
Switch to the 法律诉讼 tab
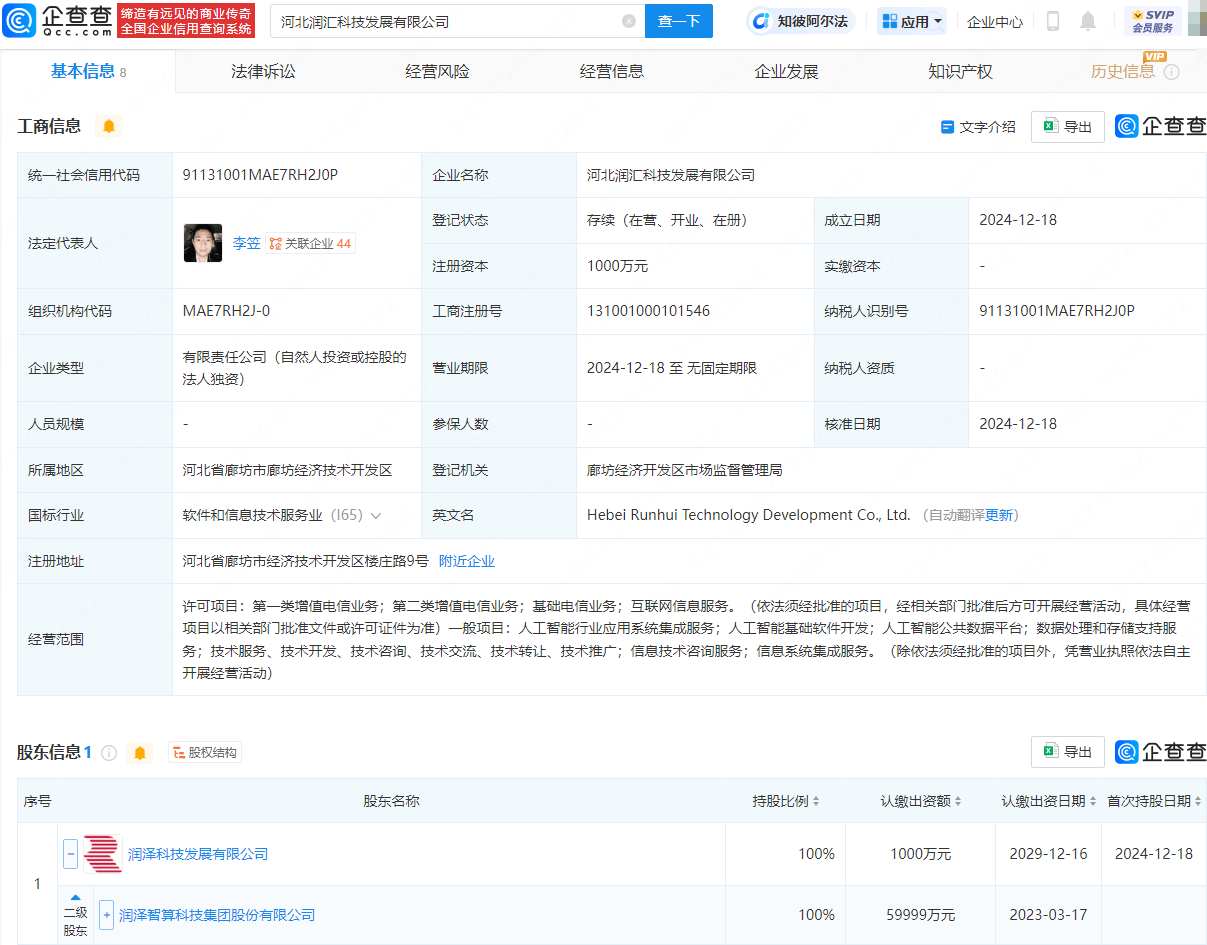tap(263, 72)
